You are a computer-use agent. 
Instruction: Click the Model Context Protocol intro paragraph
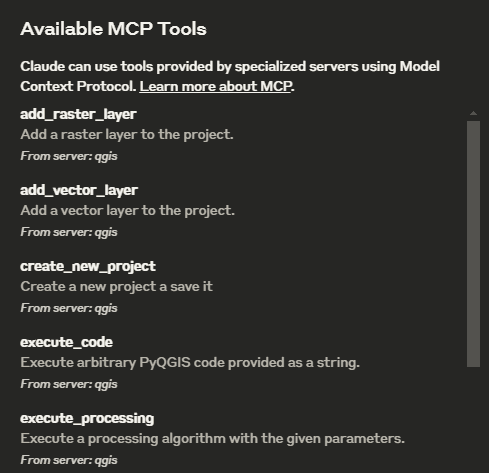[230, 76]
